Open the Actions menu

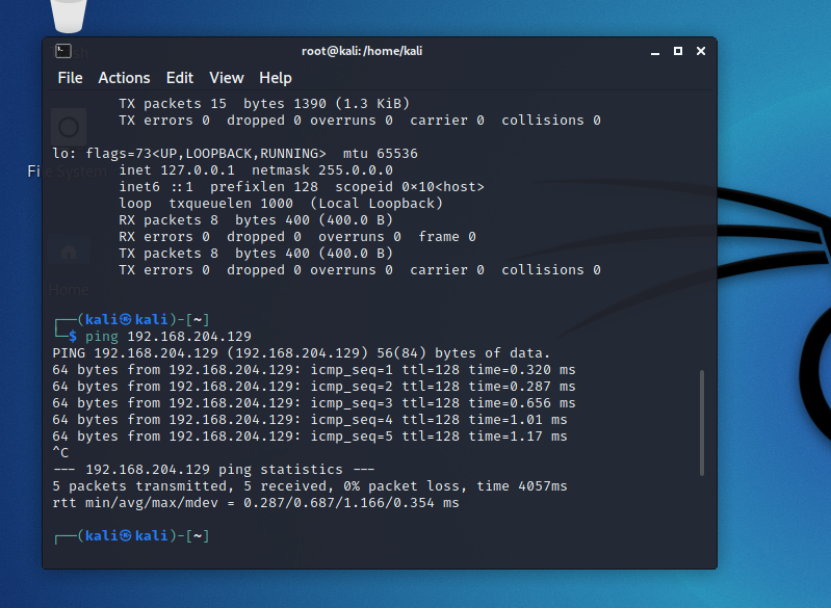(124, 78)
